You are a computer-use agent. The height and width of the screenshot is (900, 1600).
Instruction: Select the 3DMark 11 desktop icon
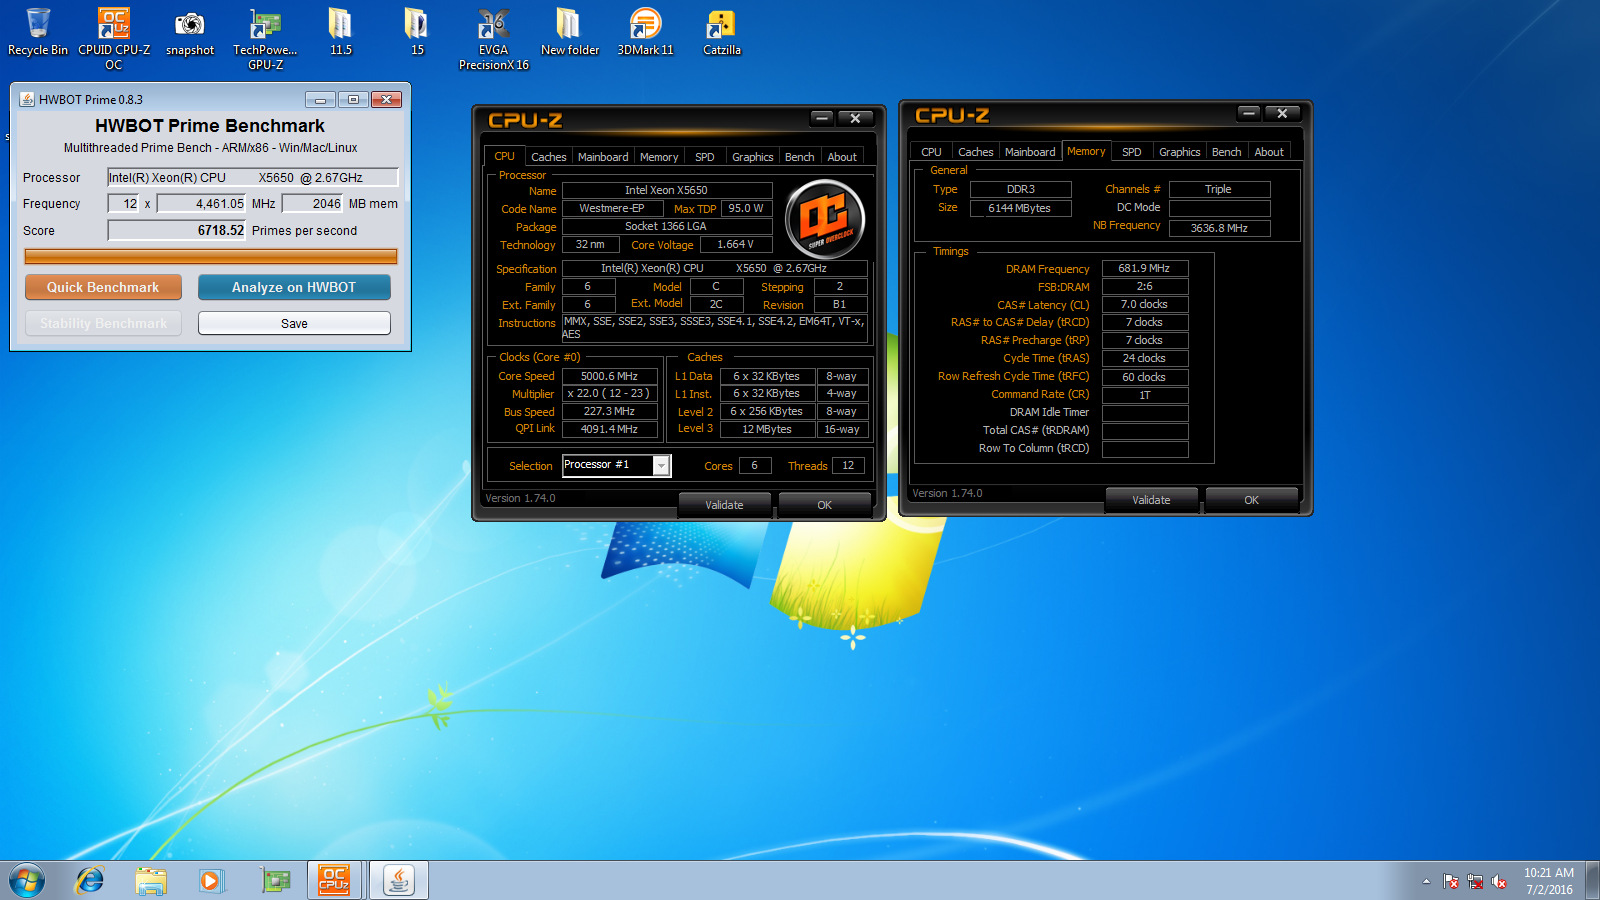pos(646,32)
